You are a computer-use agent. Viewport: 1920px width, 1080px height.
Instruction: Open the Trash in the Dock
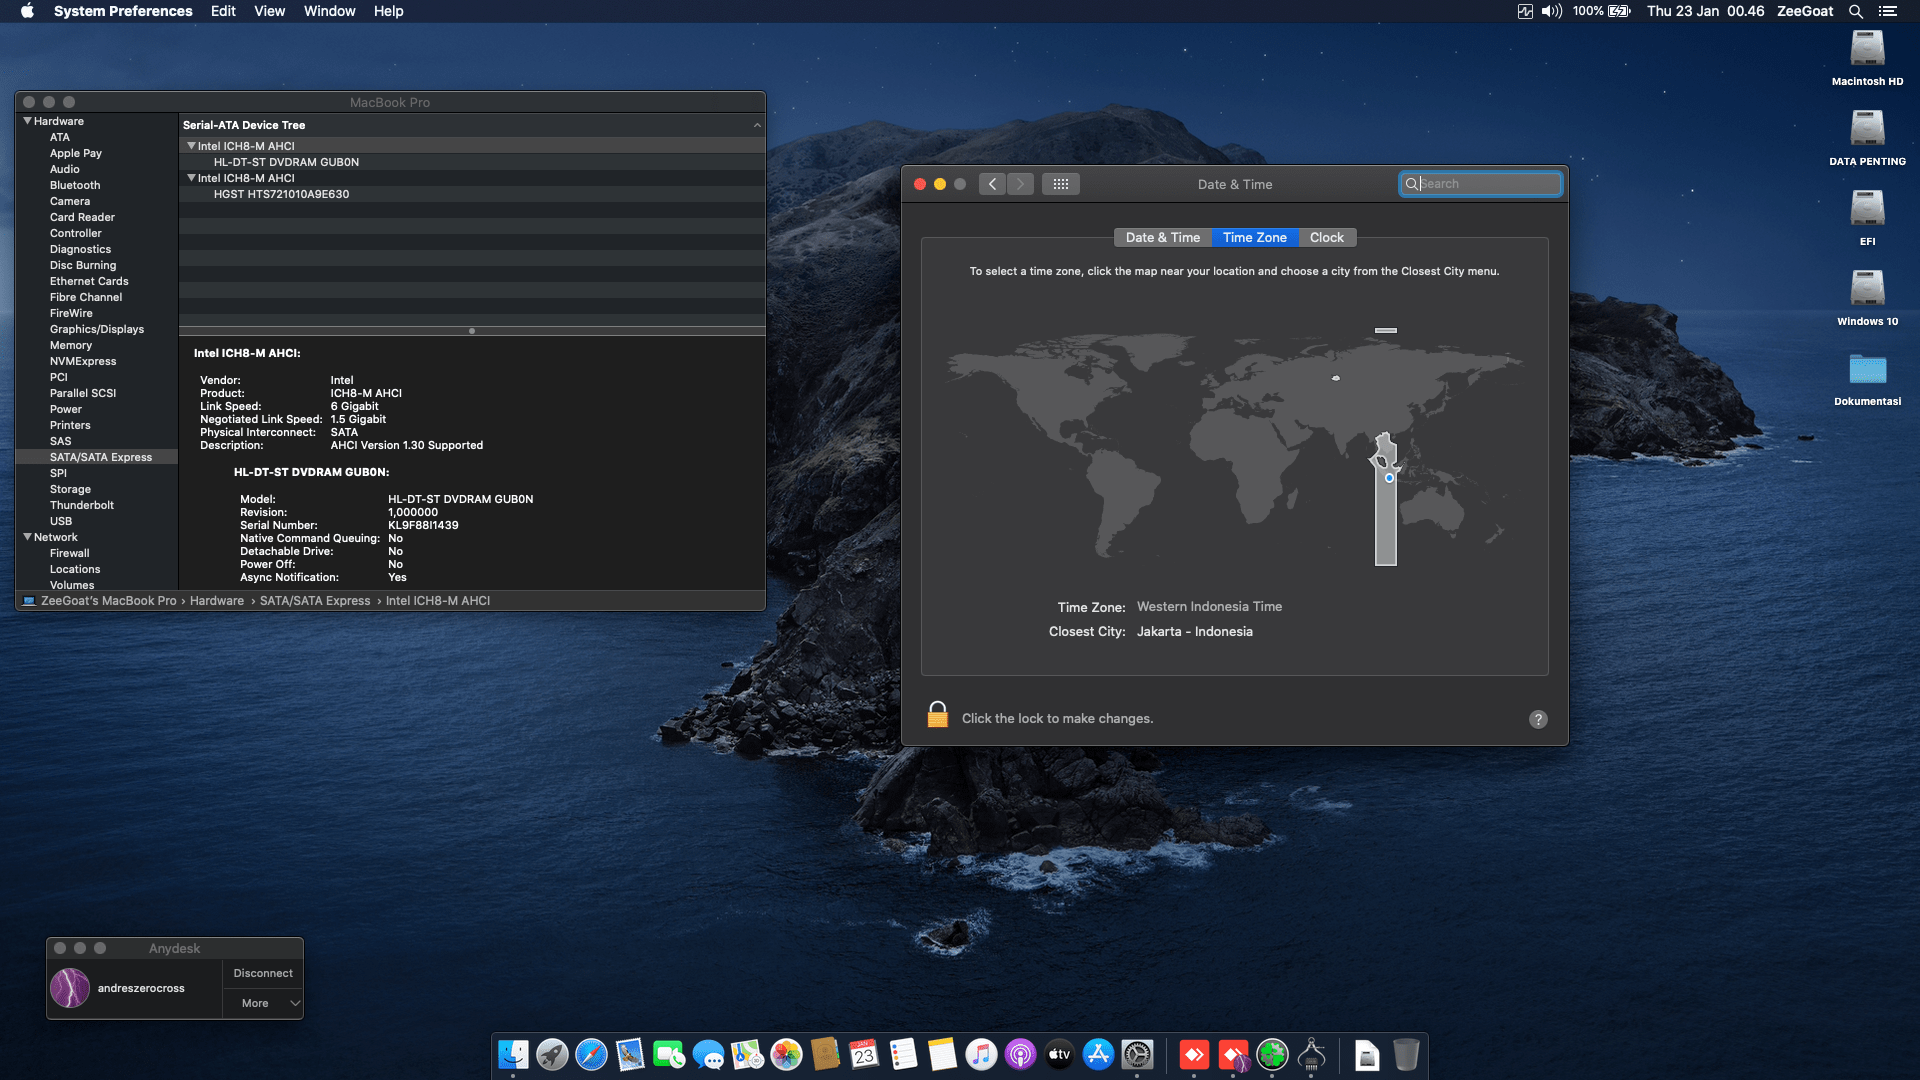pyautogui.click(x=1406, y=1054)
